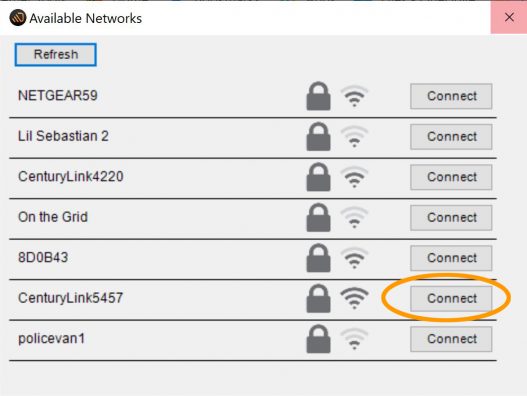The image size is (527, 396).
Task: Click the lock icon for On the Grid
Action: click(318, 217)
